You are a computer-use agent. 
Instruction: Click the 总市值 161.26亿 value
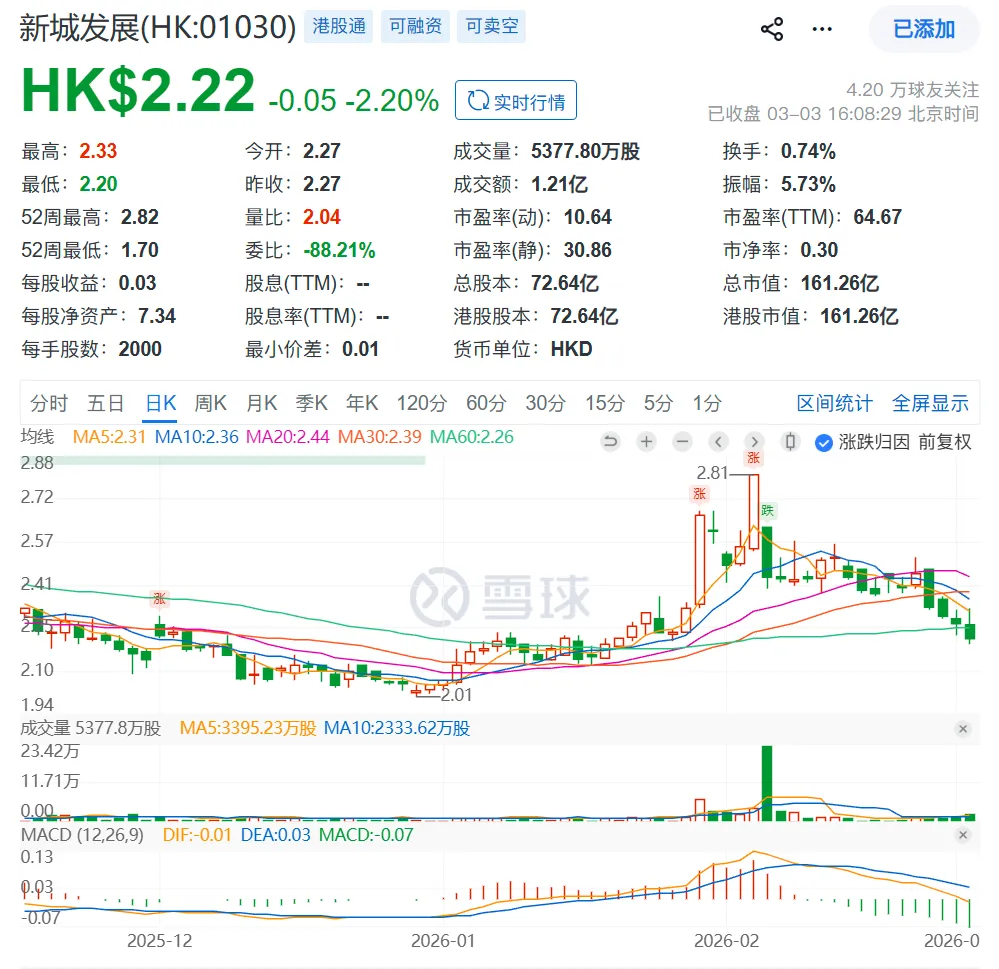[840, 283]
